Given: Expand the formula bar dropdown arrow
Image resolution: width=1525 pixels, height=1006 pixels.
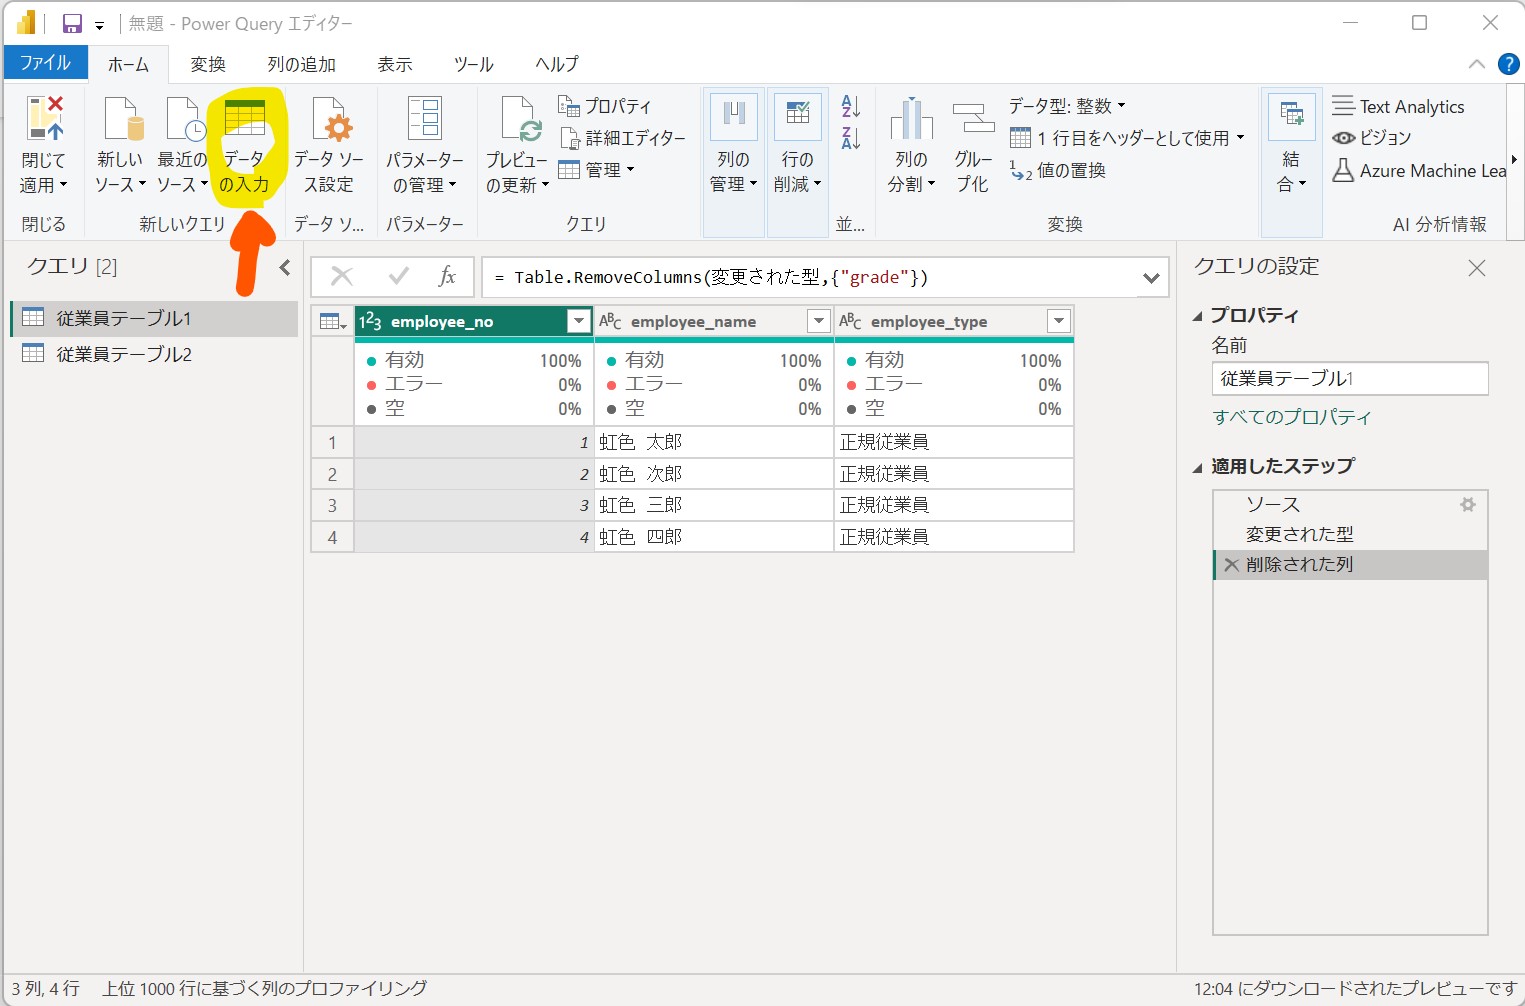Looking at the screenshot, I should point(1151,277).
